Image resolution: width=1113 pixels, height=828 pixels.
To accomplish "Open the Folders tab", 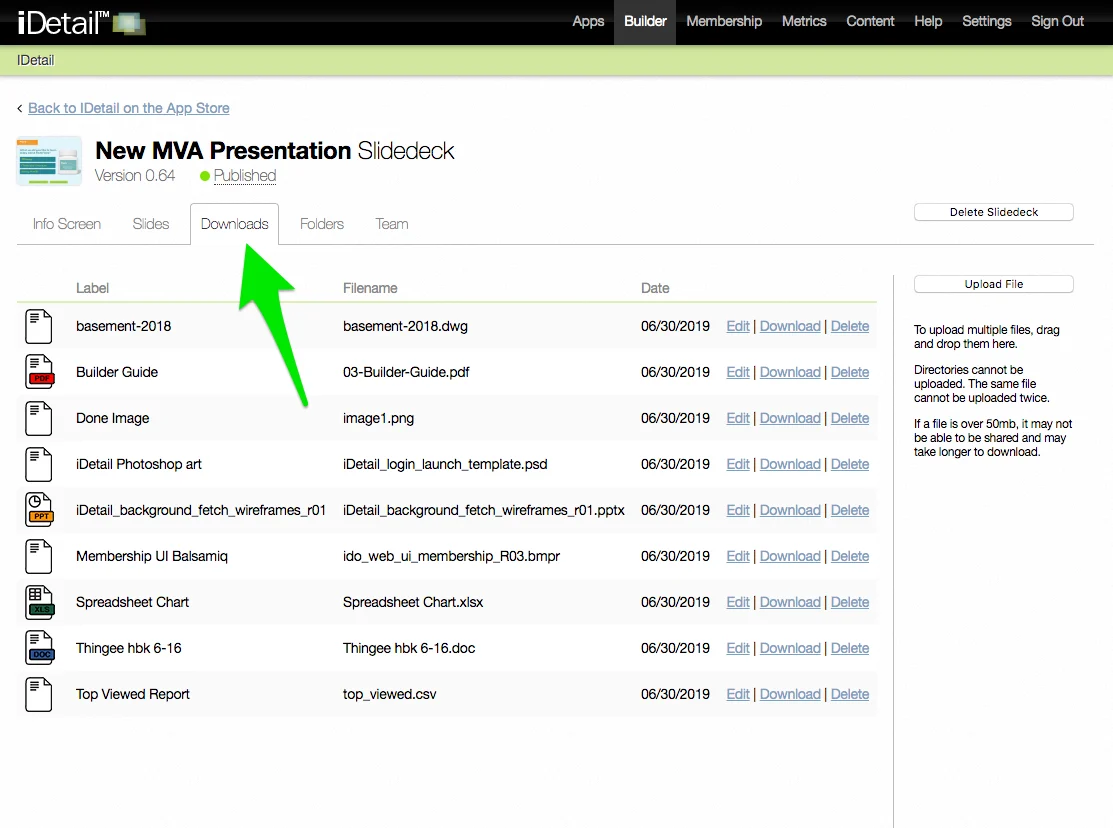I will click(322, 224).
